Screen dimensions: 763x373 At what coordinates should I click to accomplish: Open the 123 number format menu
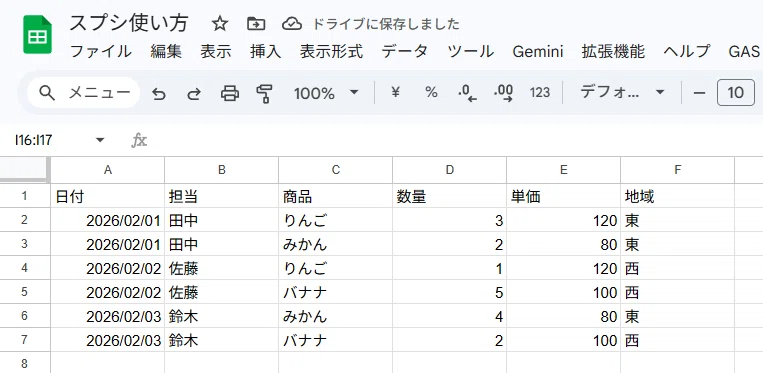click(540, 92)
